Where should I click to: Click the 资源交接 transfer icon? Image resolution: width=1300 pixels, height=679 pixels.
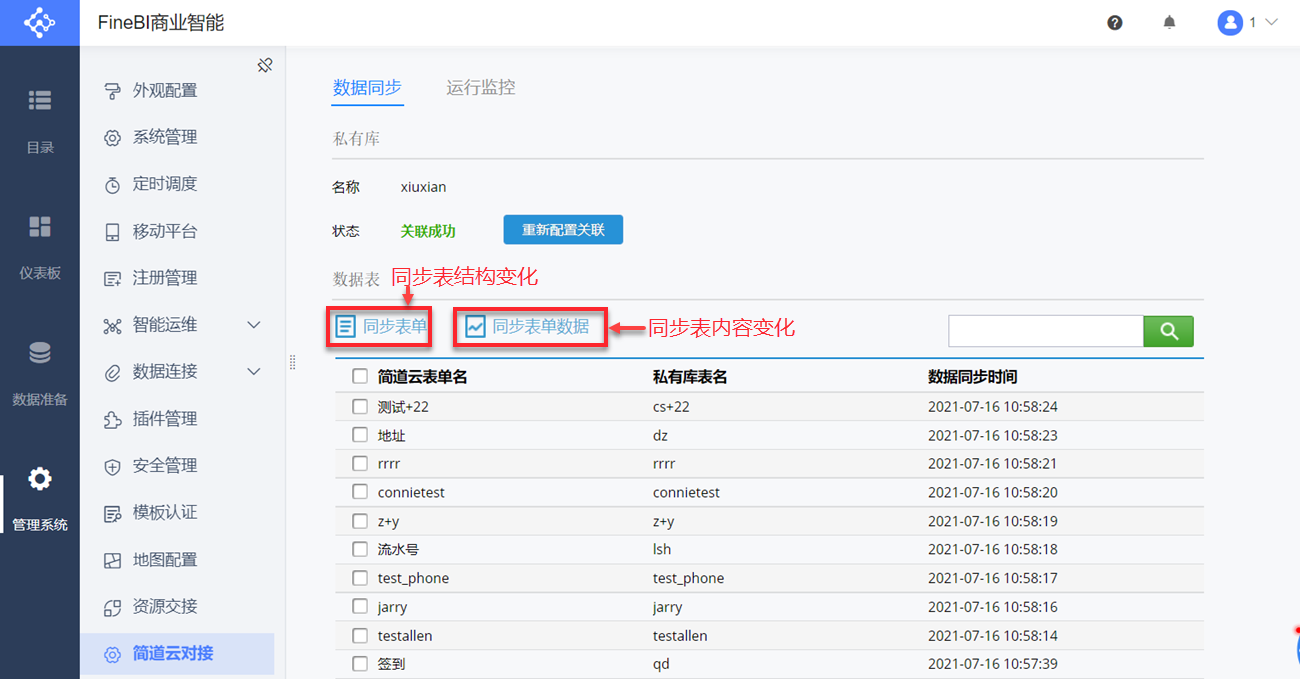pos(113,607)
